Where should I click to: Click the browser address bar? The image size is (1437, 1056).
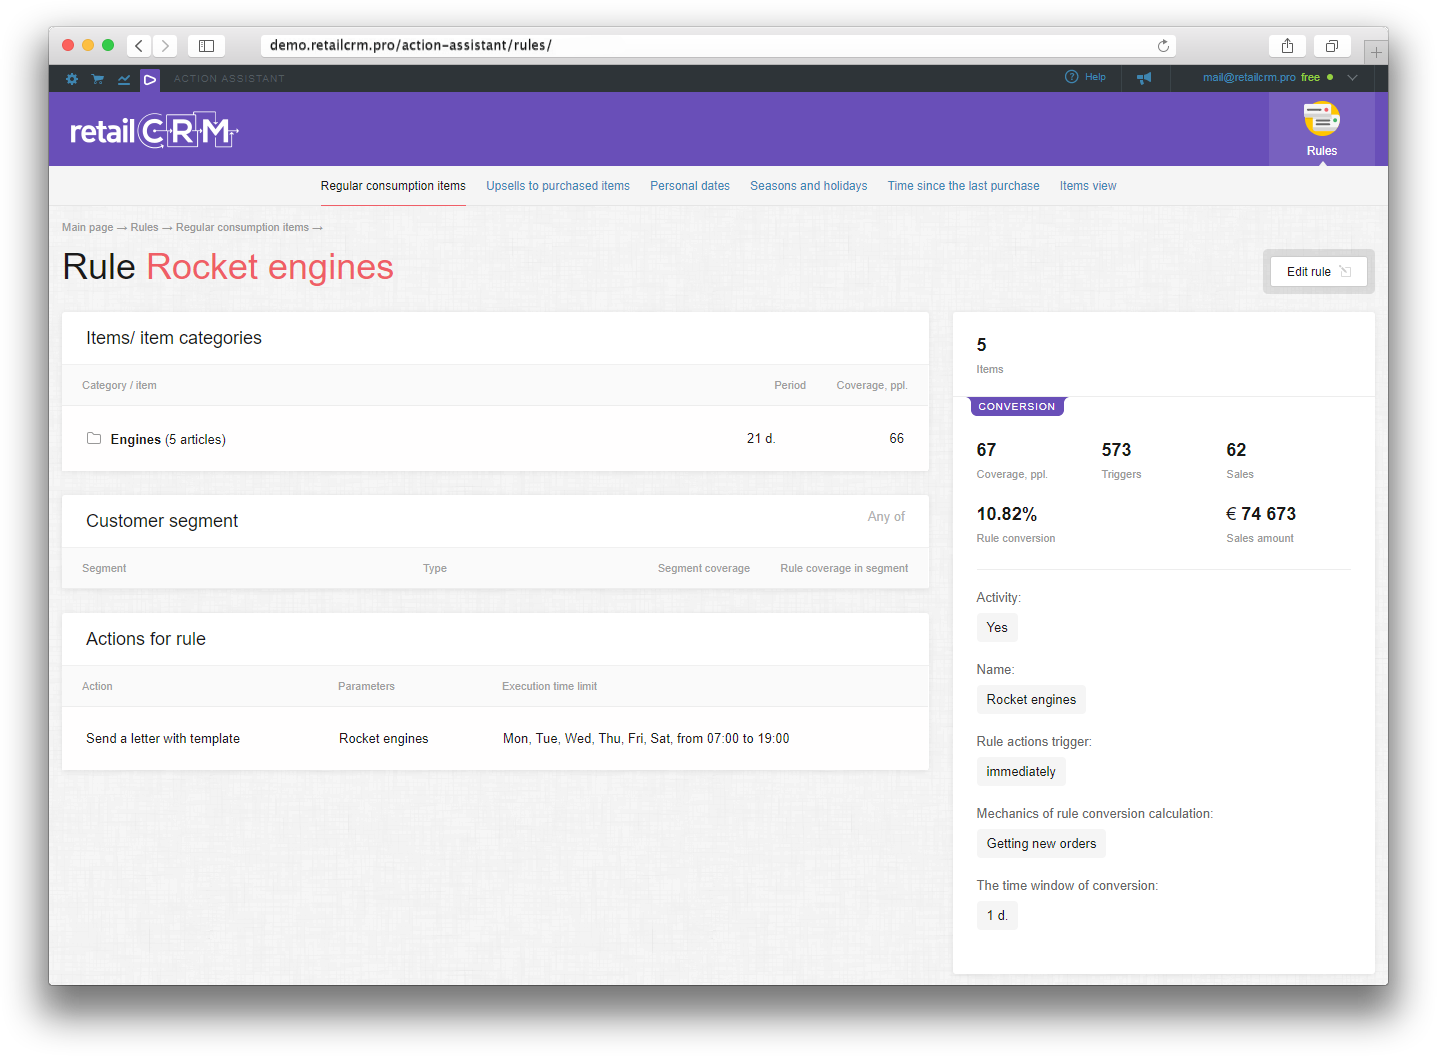point(718,46)
